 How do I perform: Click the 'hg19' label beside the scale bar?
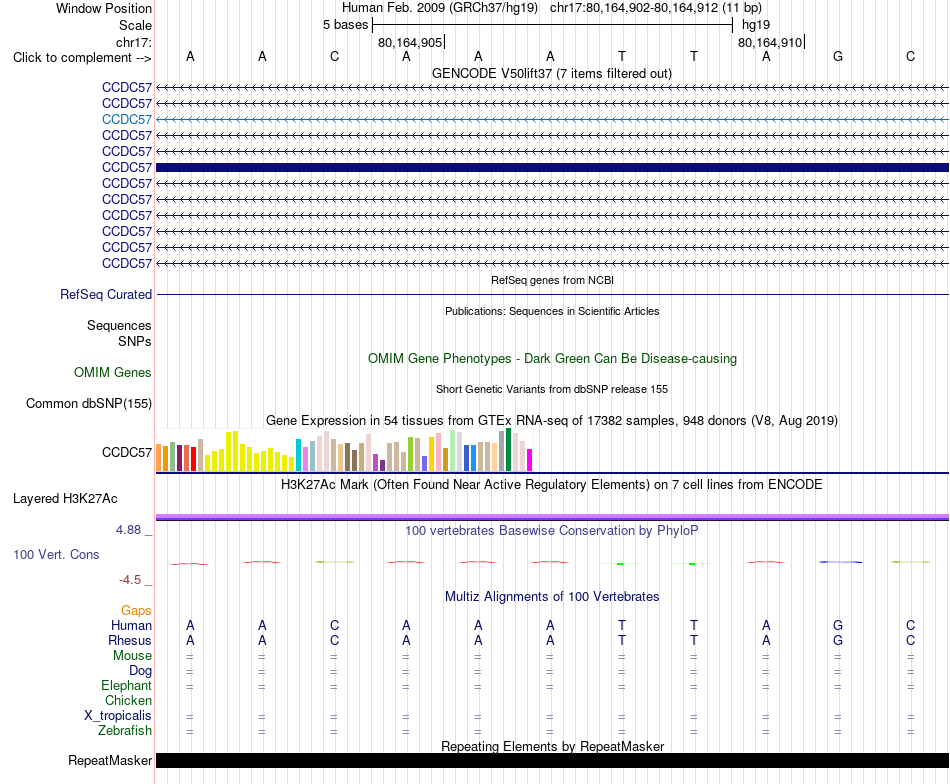point(756,25)
